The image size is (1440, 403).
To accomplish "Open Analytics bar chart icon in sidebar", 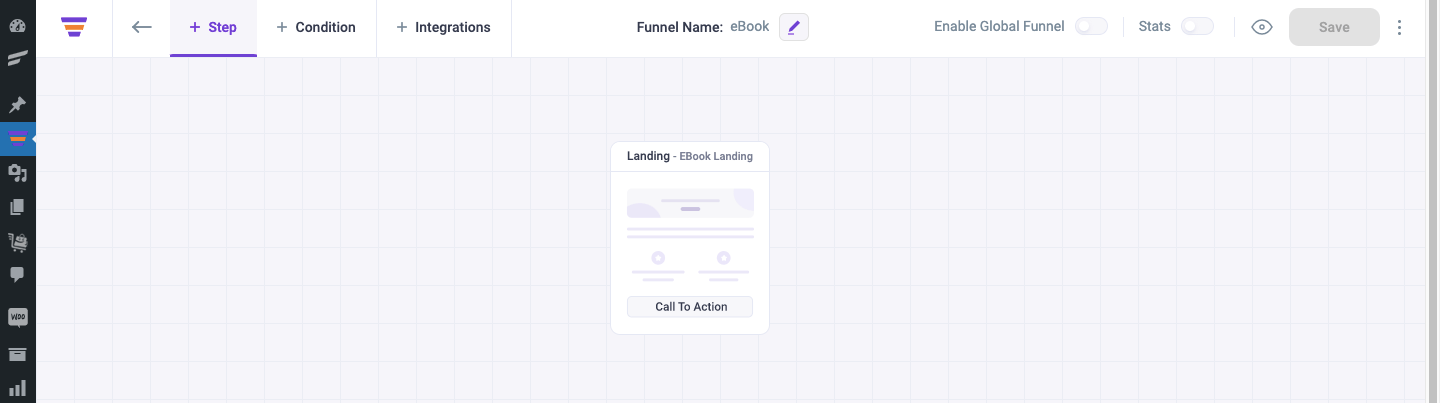I will (17, 388).
